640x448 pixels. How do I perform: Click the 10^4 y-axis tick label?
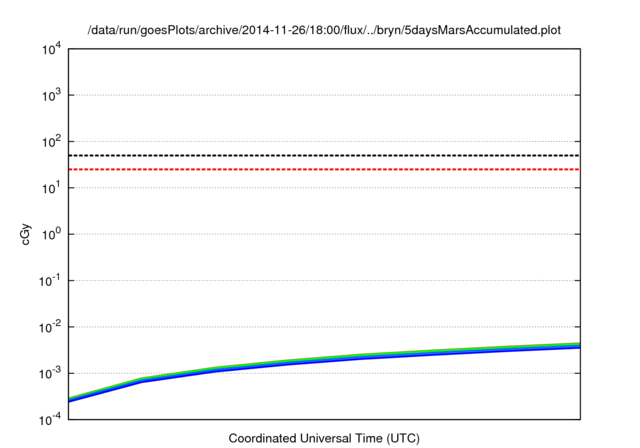(51, 49)
